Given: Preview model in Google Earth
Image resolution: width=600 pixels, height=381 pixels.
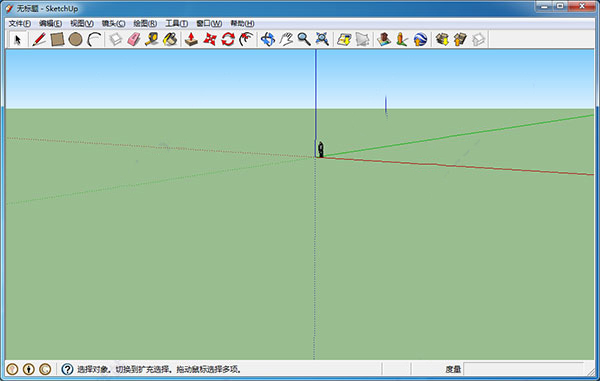Looking at the screenshot, I should 420,39.
